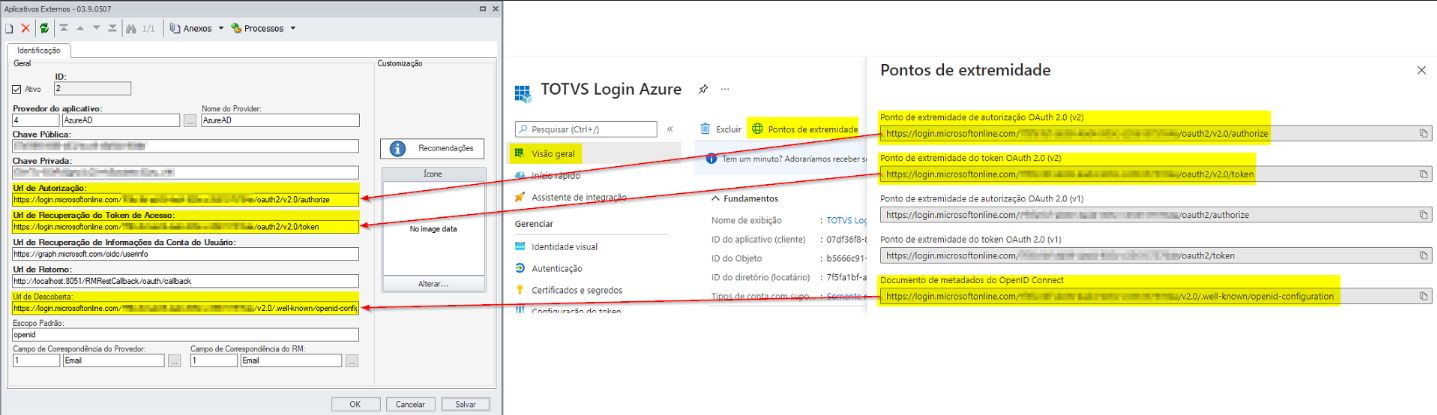Viewport: 1437px width, 415px height.
Task: Click the Url de Autorização field
Action: (186, 199)
